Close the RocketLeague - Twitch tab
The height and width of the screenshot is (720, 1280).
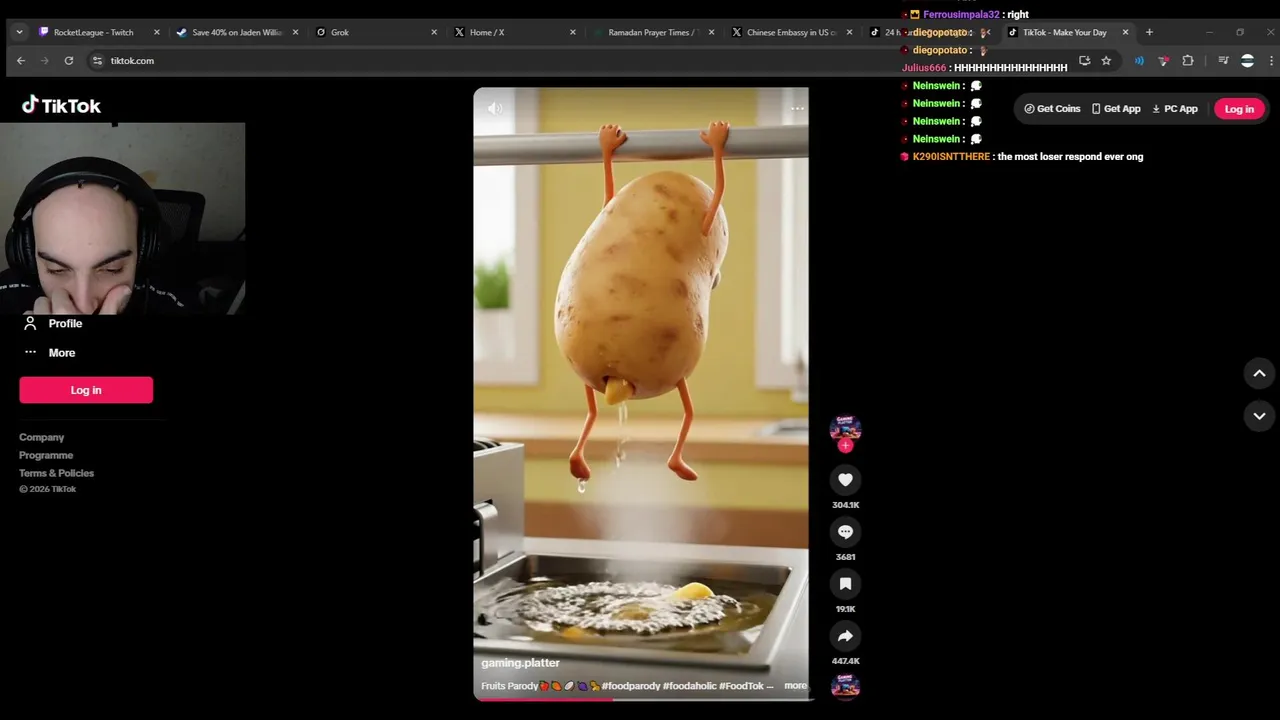[156, 32]
